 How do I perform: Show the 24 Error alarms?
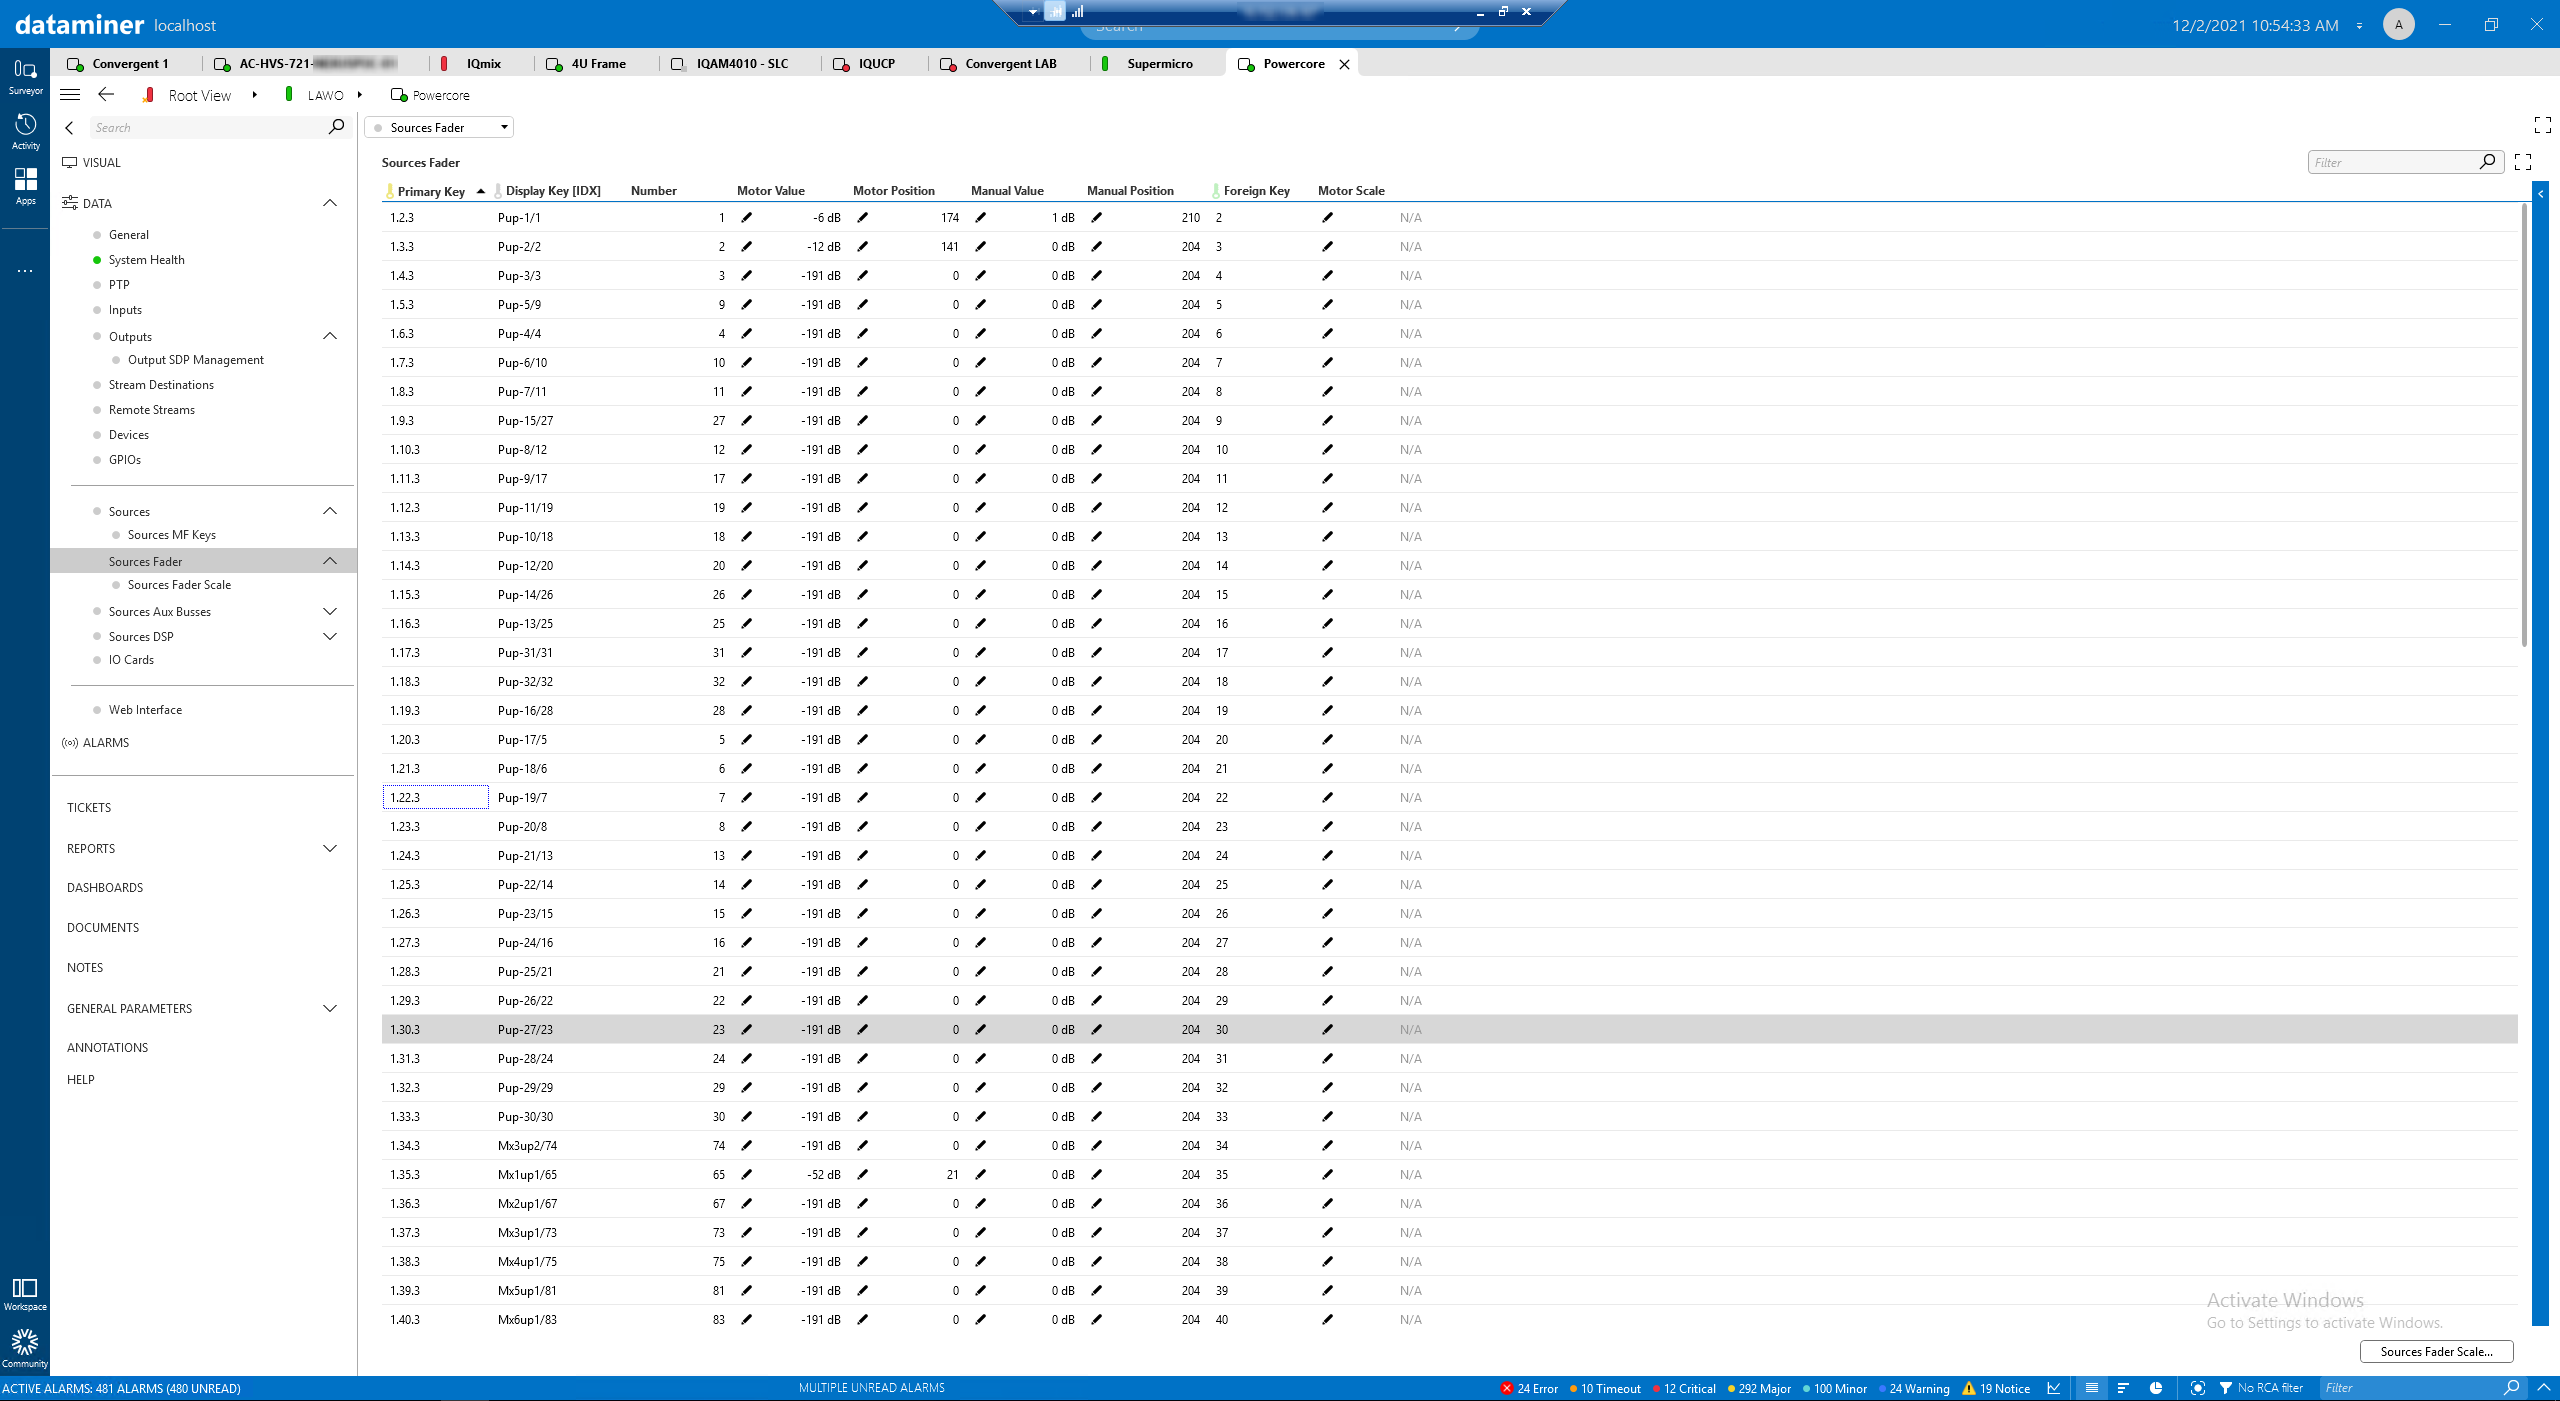tap(1530, 1388)
